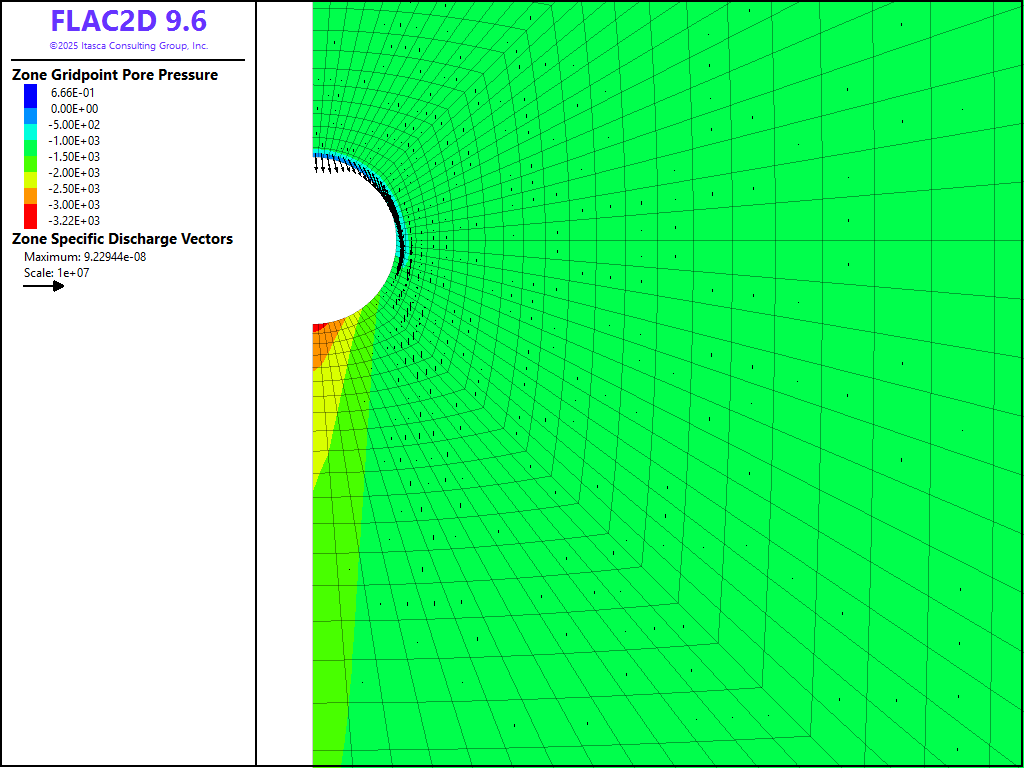The width and height of the screenshot is (1024, 768).
Task: Click the -3.22E+03 legend value
Action: (x=75, y=221)
